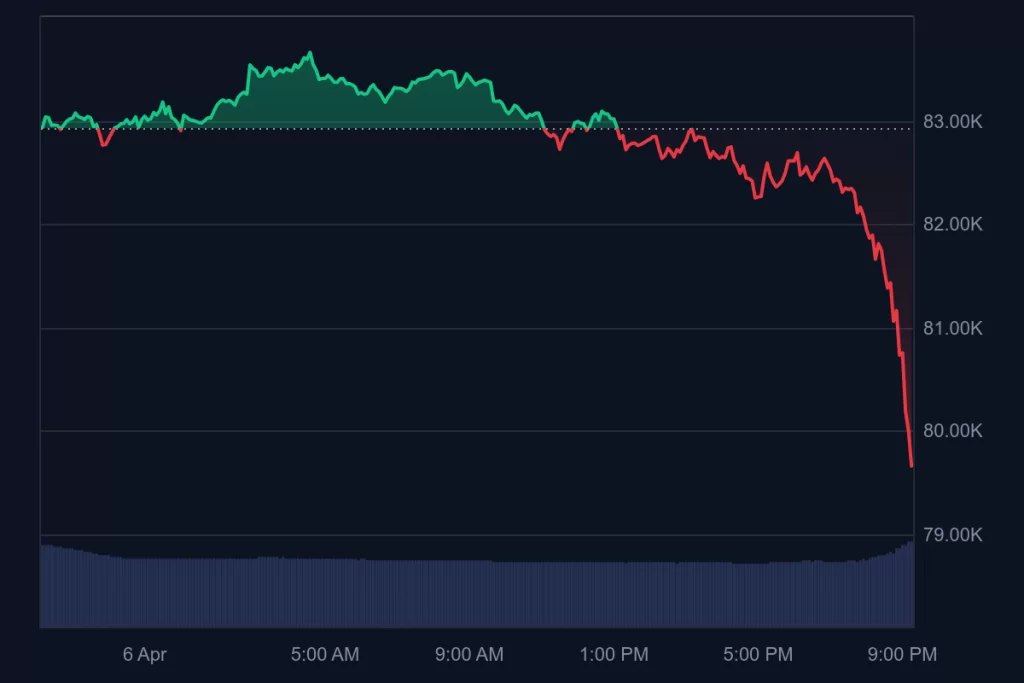The height and width of the screenshot is (683, 1024).
Task: Select the 1:00 PM time label
Action: point(614,655)
